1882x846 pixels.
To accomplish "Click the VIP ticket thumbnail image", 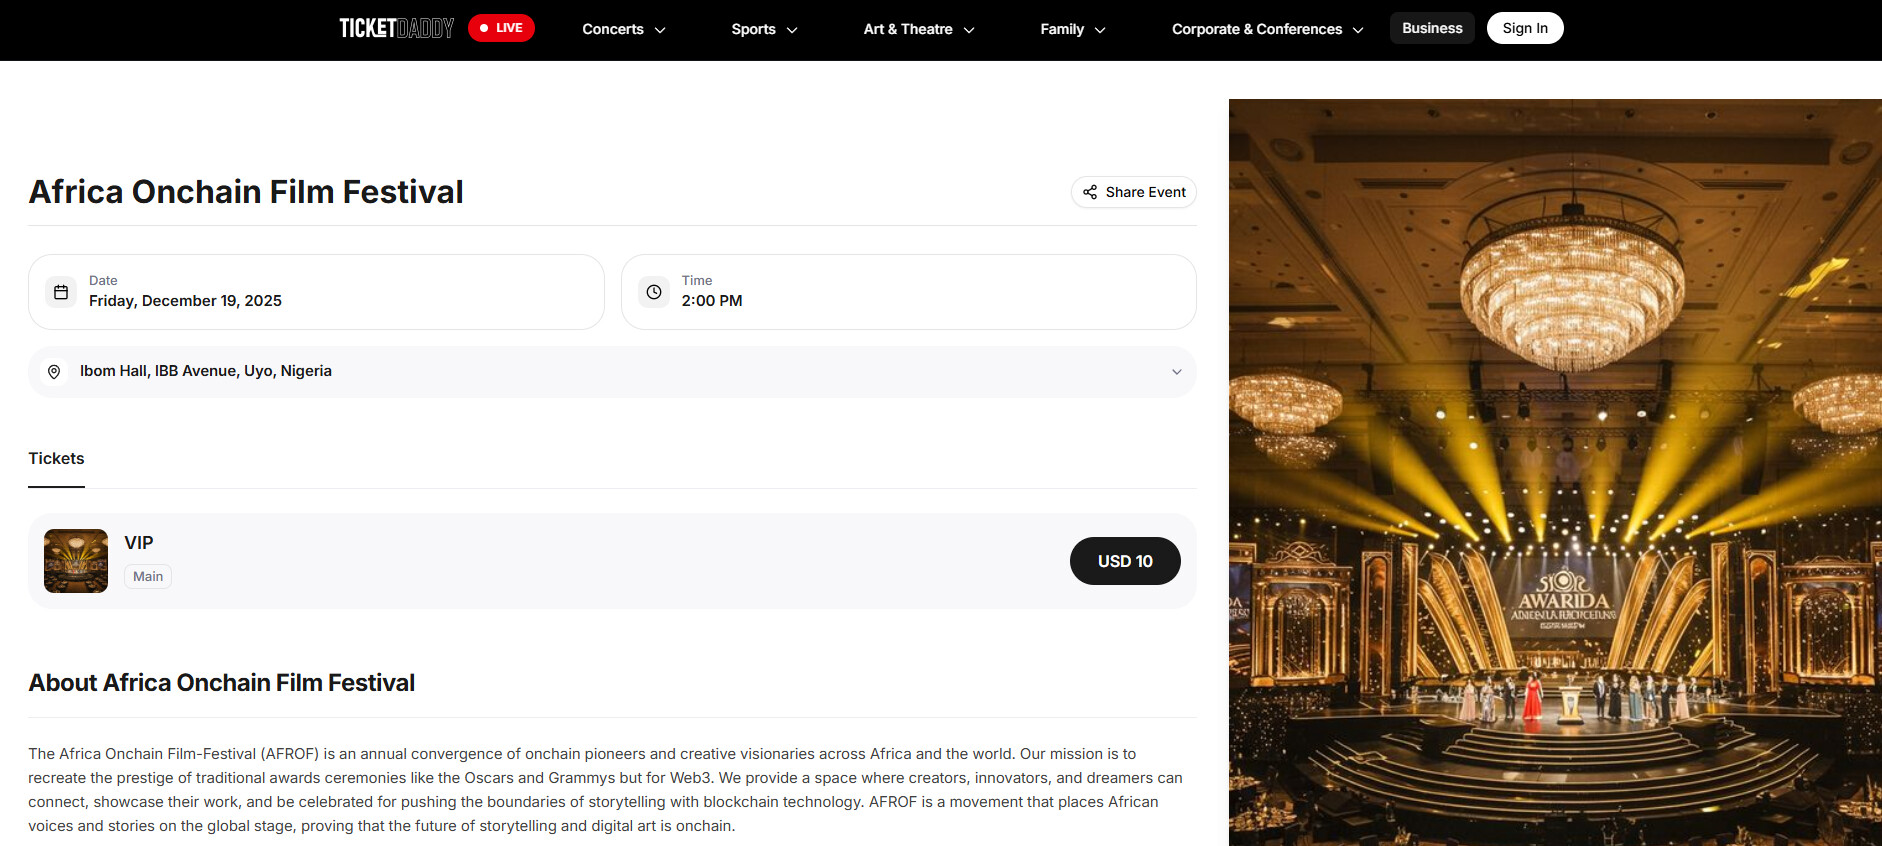I will click(76, 561).
